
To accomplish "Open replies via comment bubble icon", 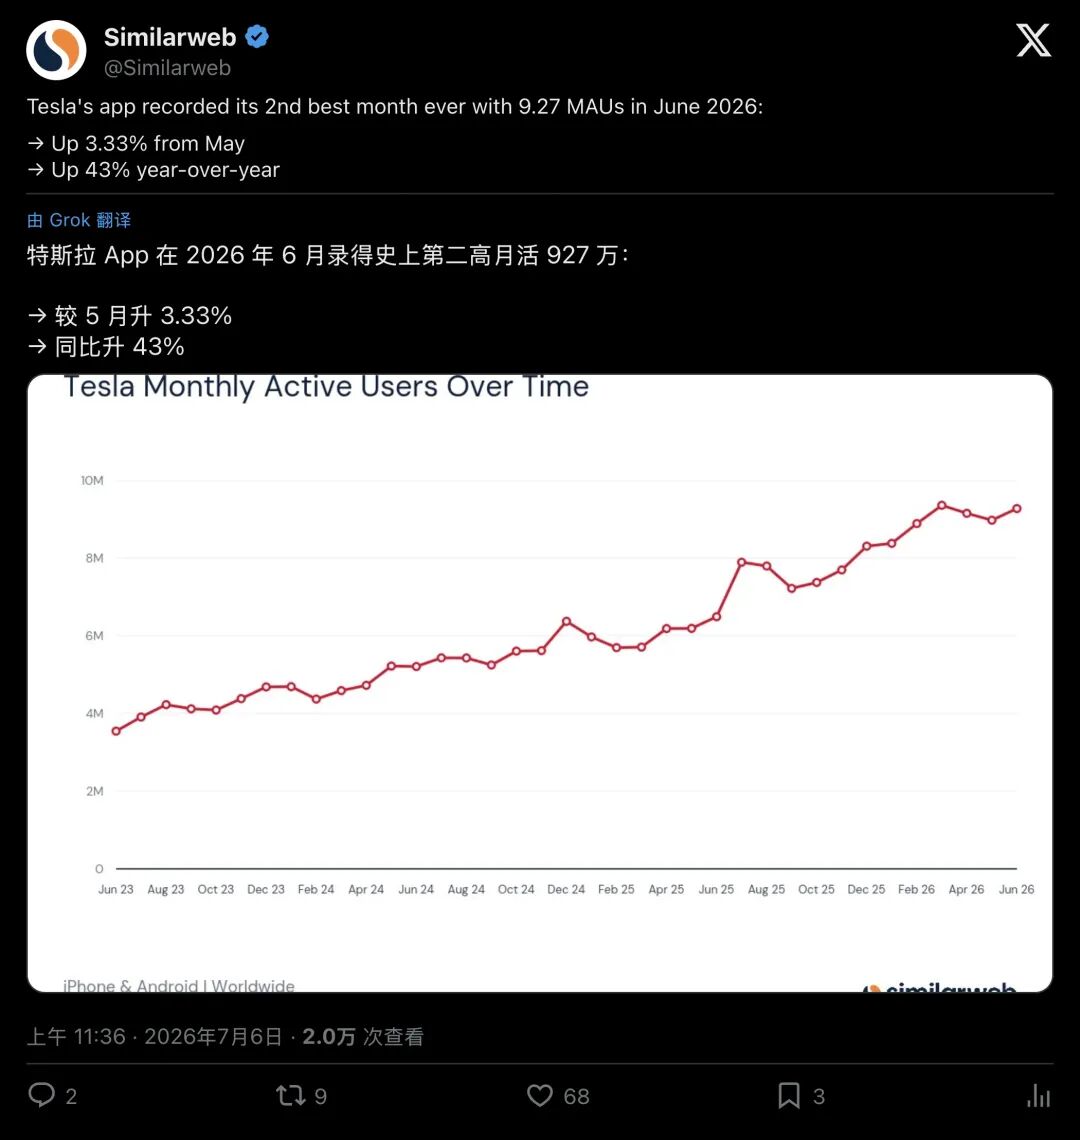I will (41, 1095).
